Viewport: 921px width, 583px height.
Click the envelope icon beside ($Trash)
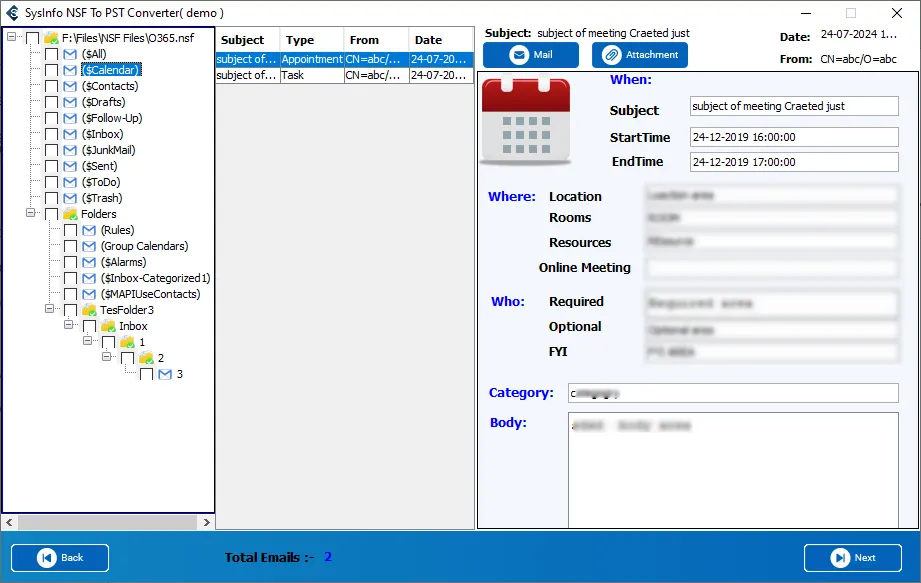pos(70,198)
